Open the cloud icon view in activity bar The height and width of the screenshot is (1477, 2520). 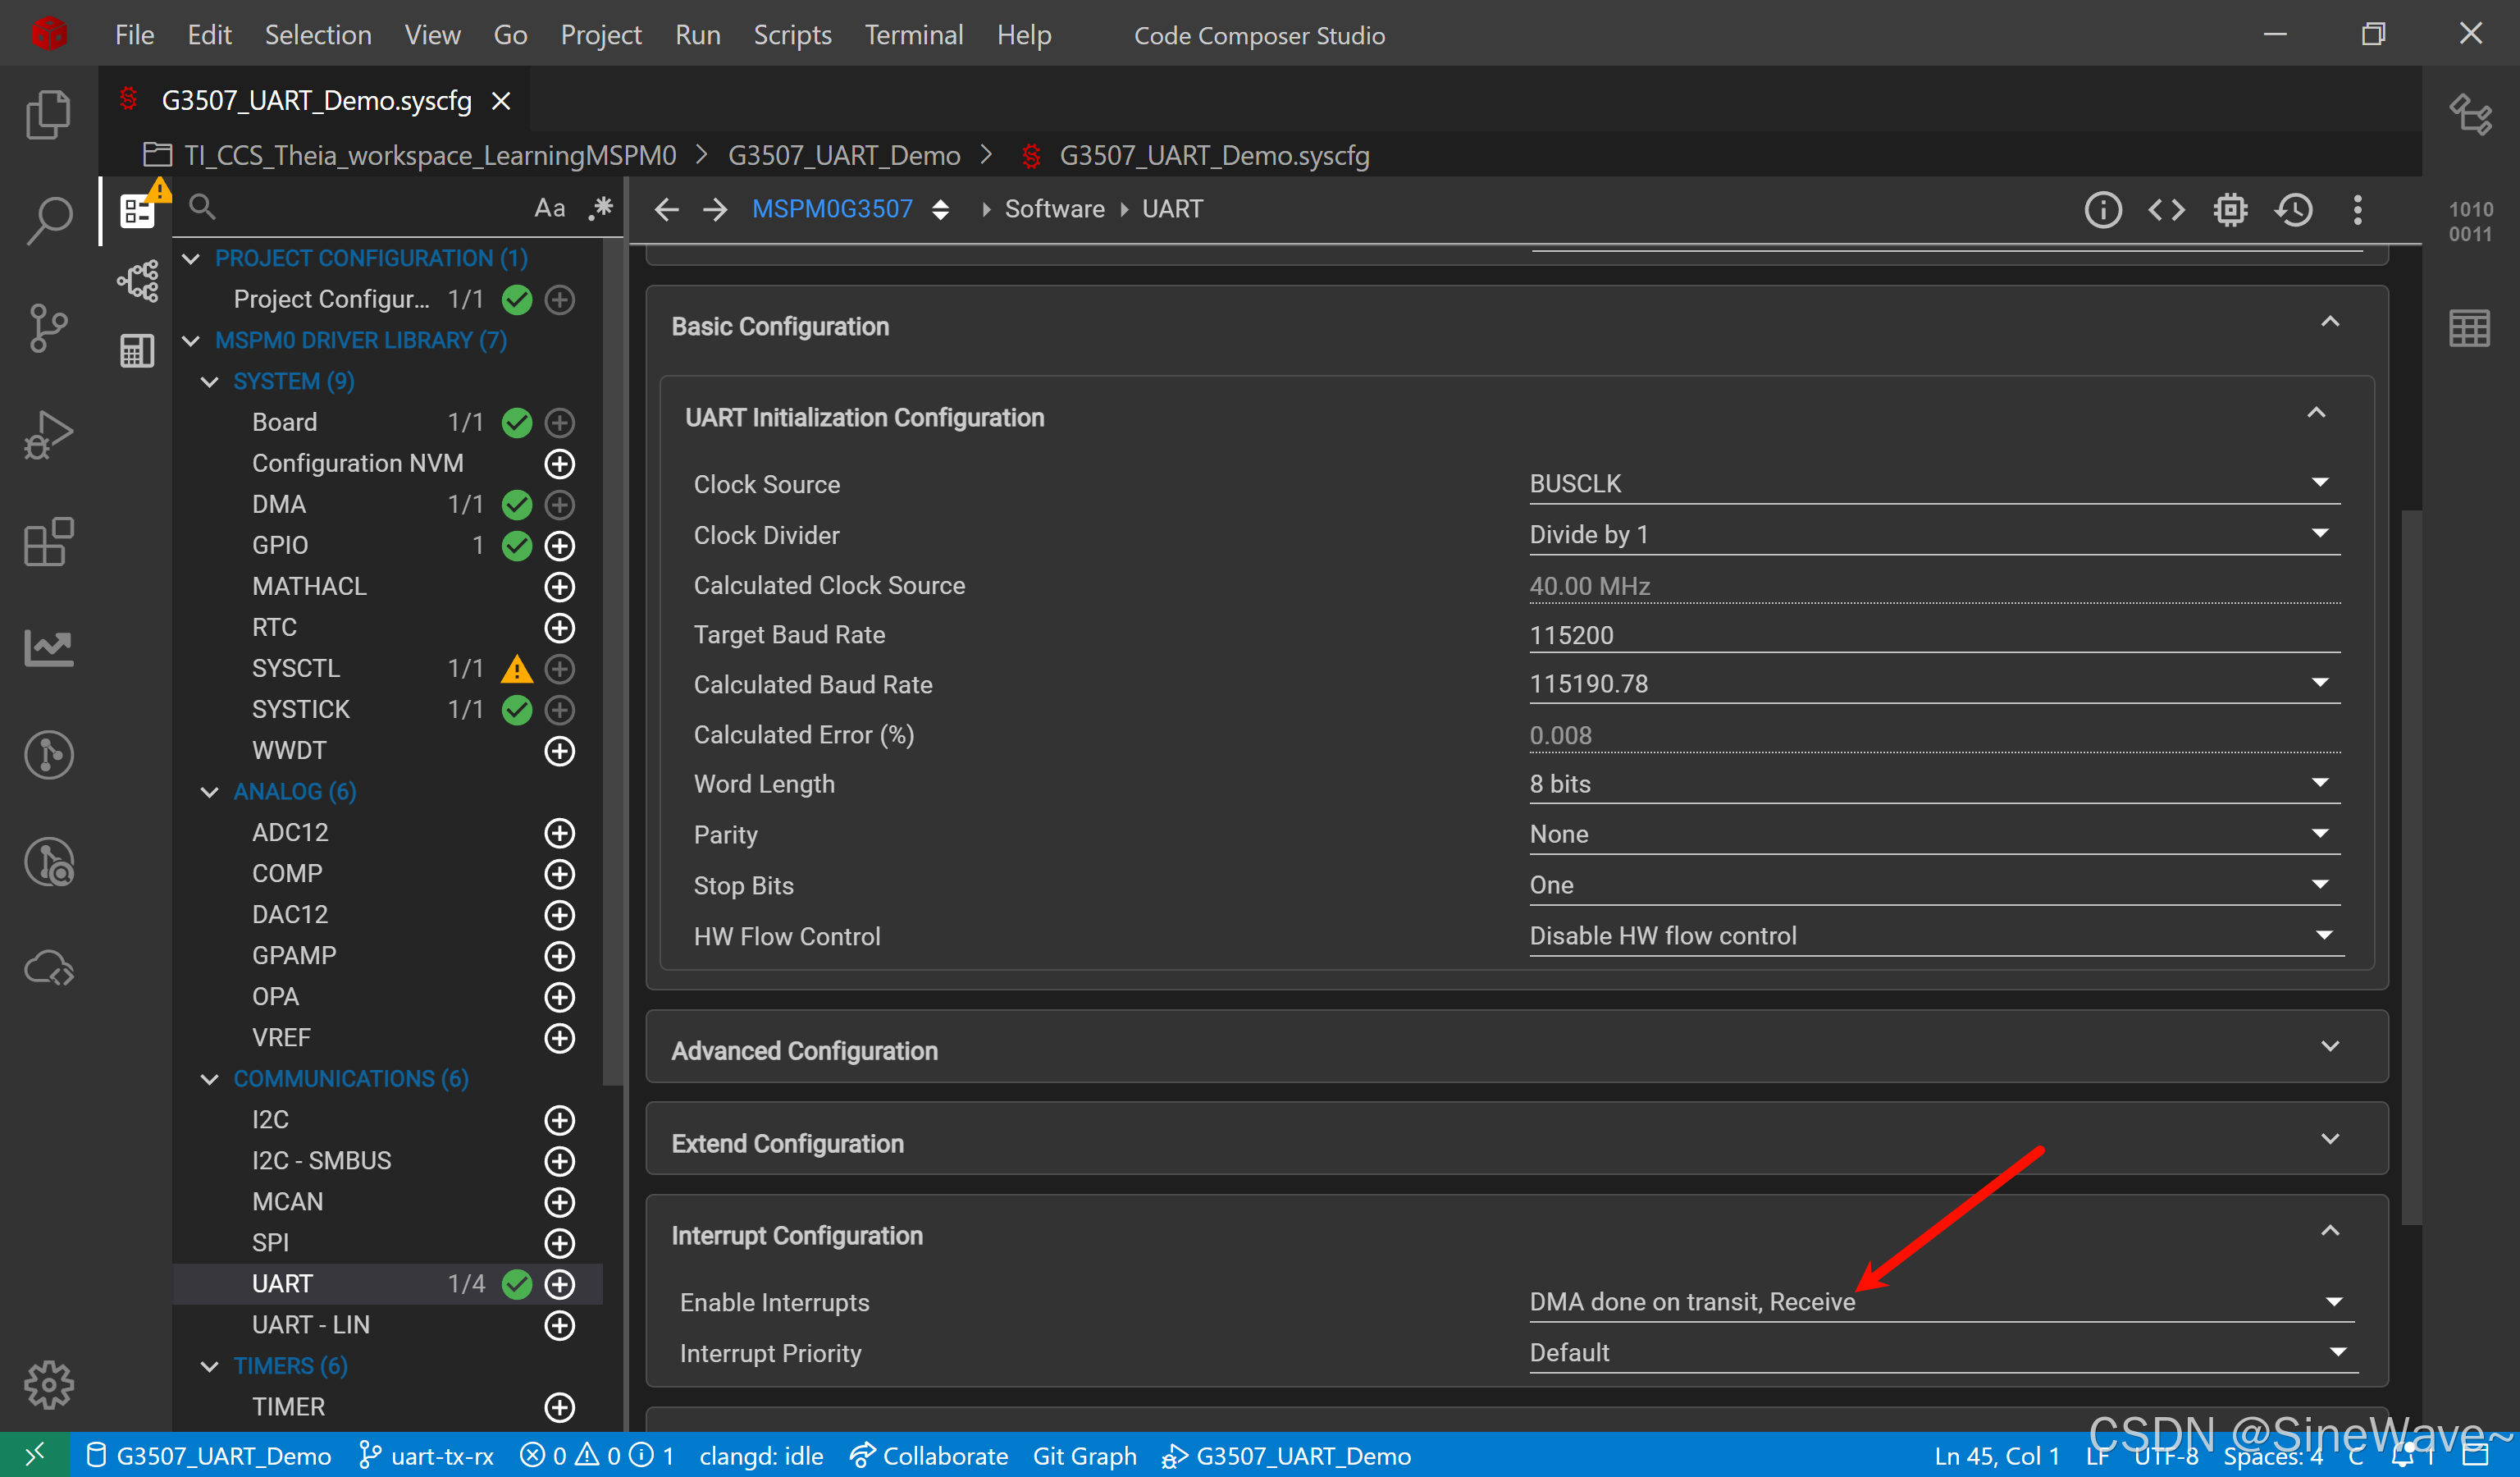coord(48,968)
